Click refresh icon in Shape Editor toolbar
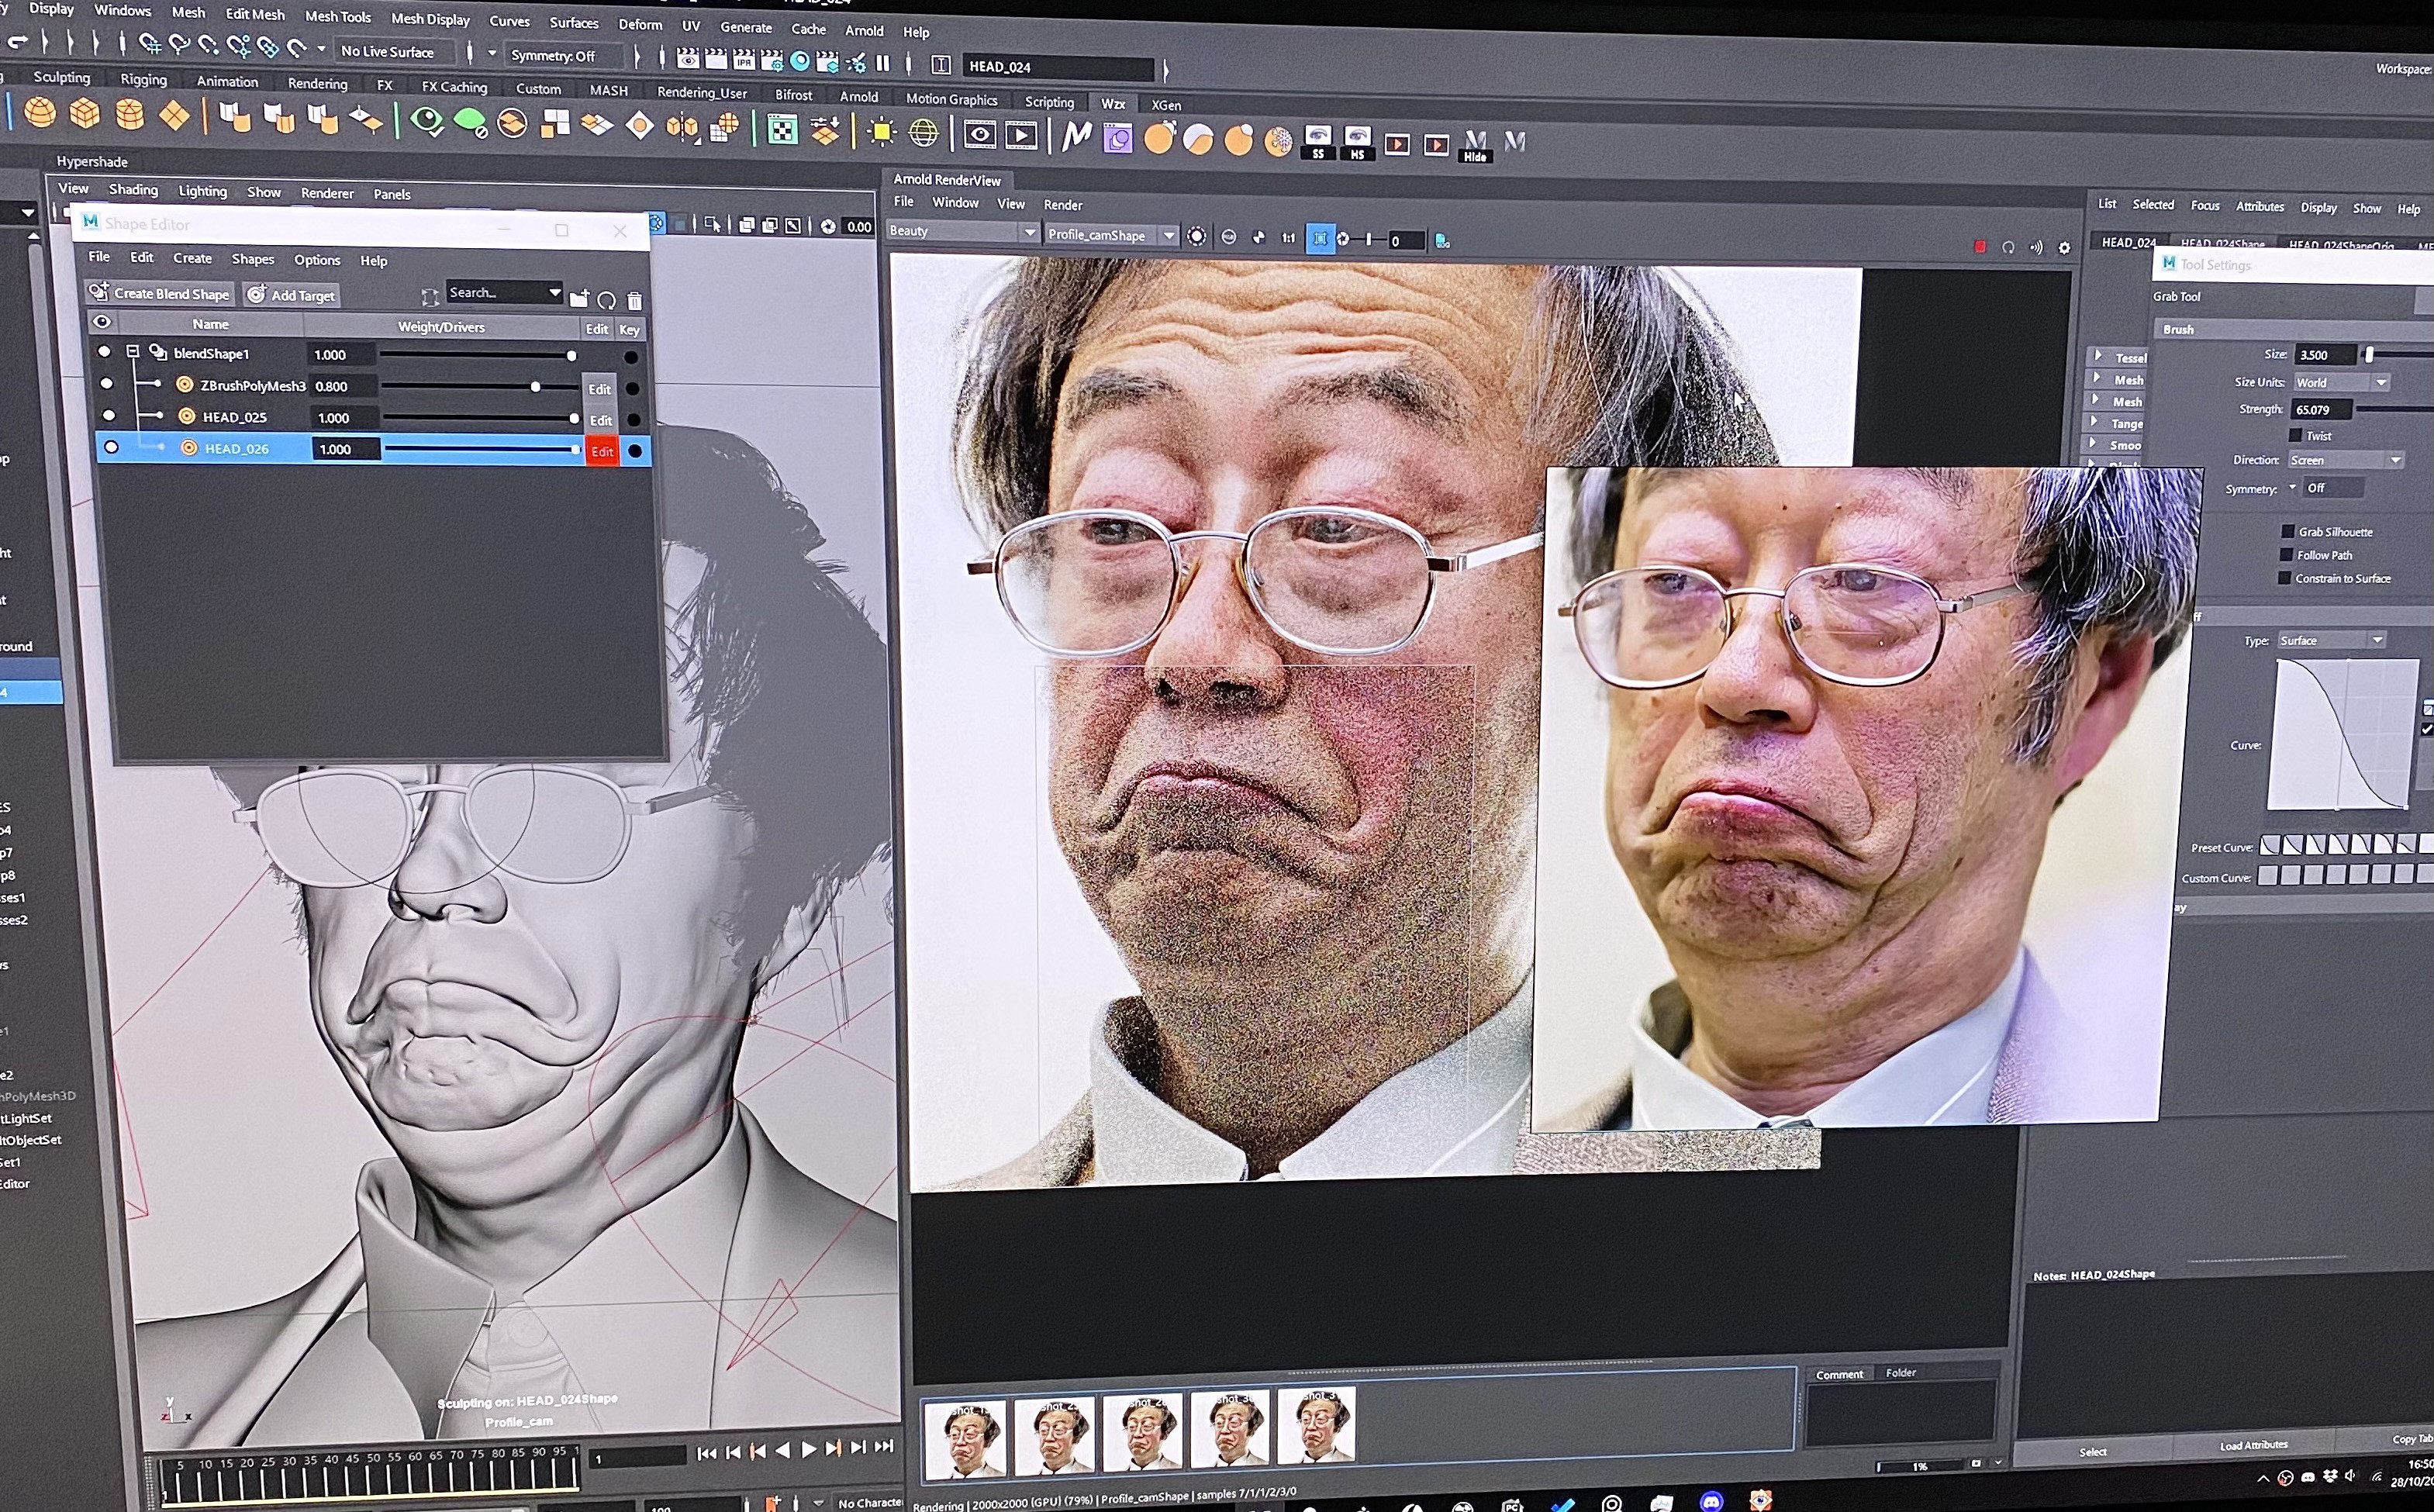 (606, 300)
